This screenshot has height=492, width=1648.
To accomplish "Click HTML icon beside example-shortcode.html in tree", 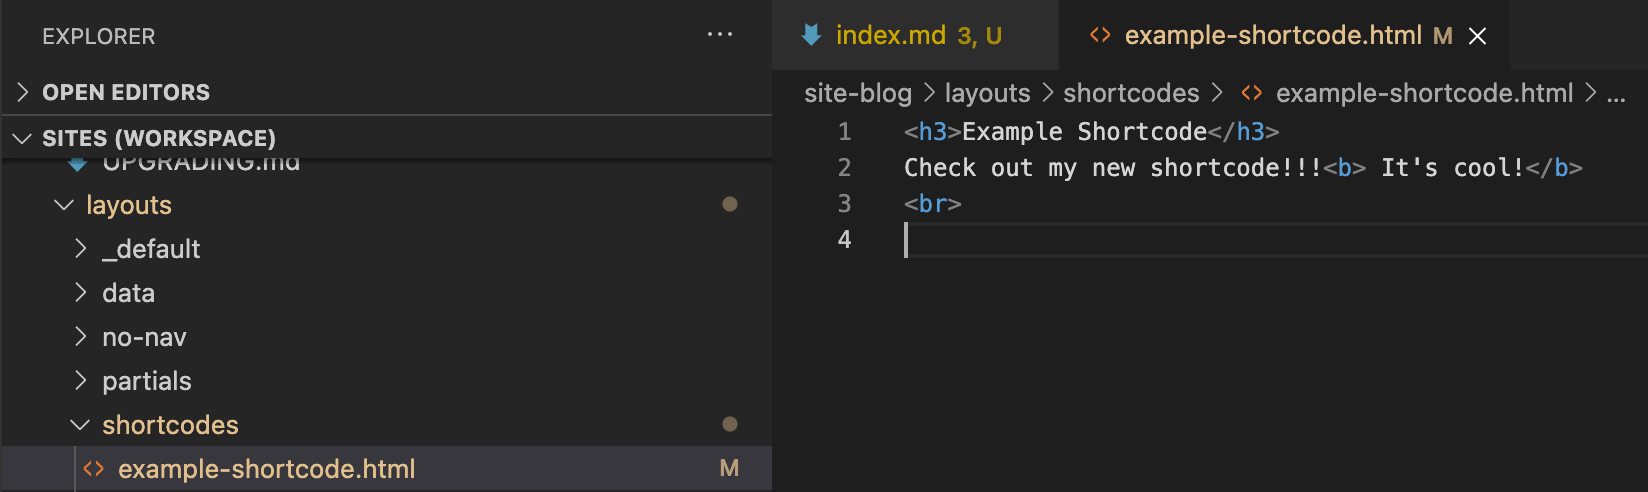I will pyautogui.click(x=93, y=469).
